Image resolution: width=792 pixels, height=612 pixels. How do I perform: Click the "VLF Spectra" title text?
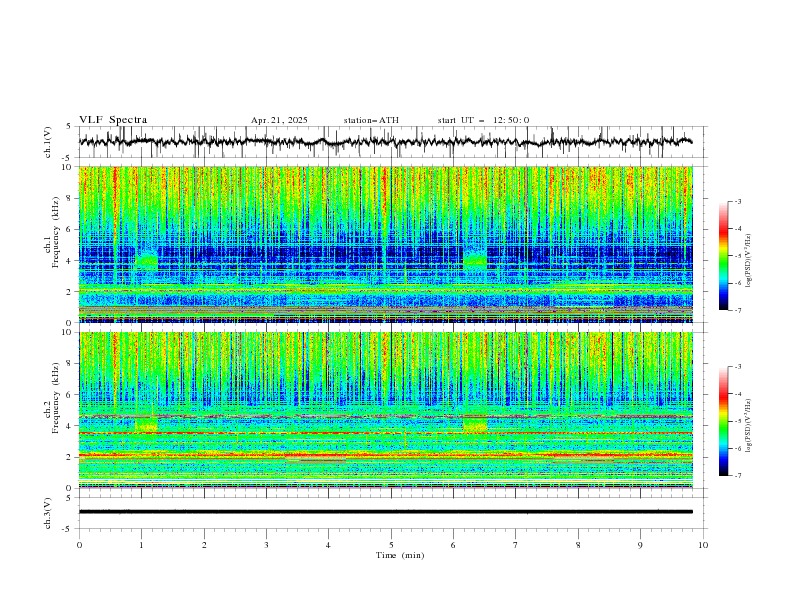(113, 120)
